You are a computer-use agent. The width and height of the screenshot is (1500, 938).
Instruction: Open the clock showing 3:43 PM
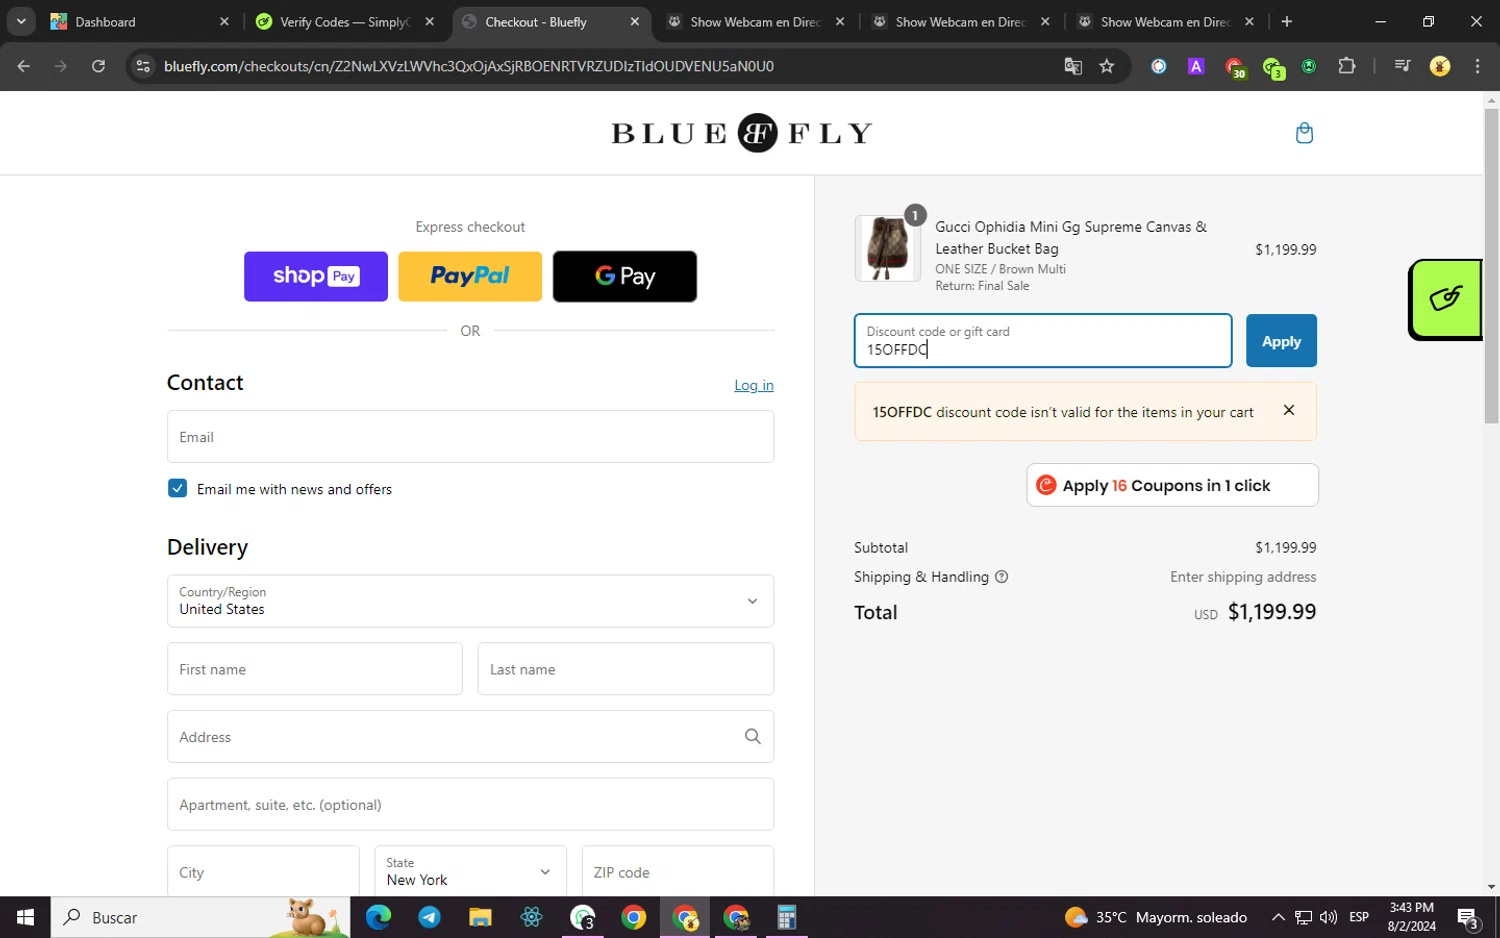[1411, 917]
